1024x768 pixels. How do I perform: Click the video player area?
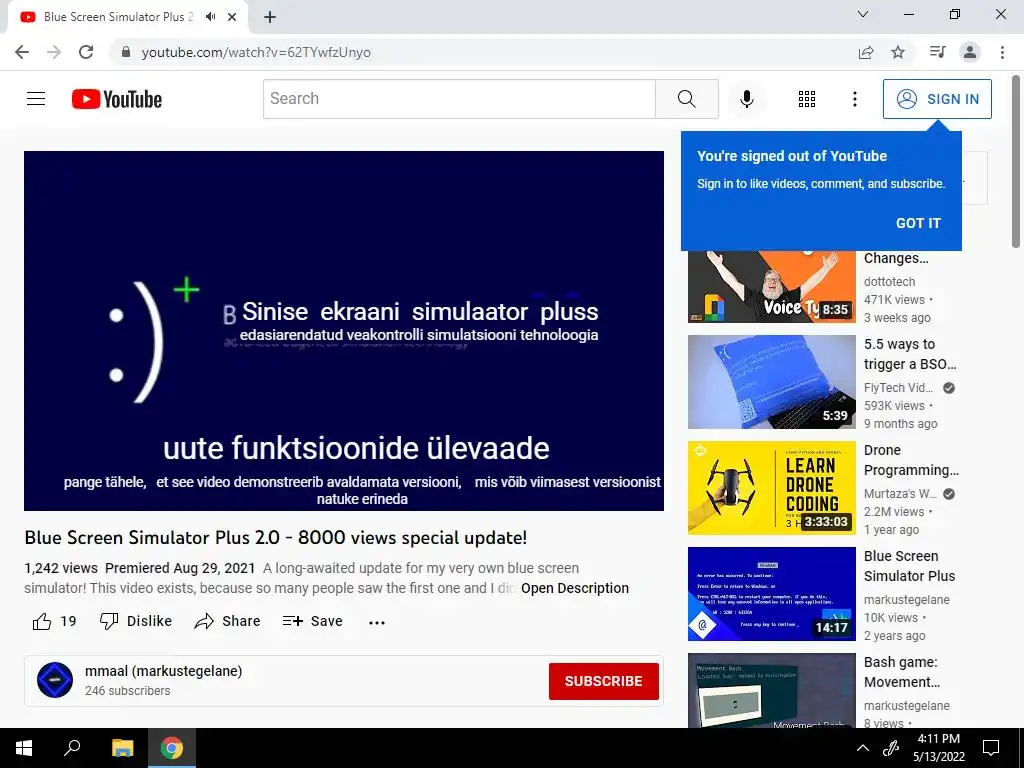pos(344,330)
